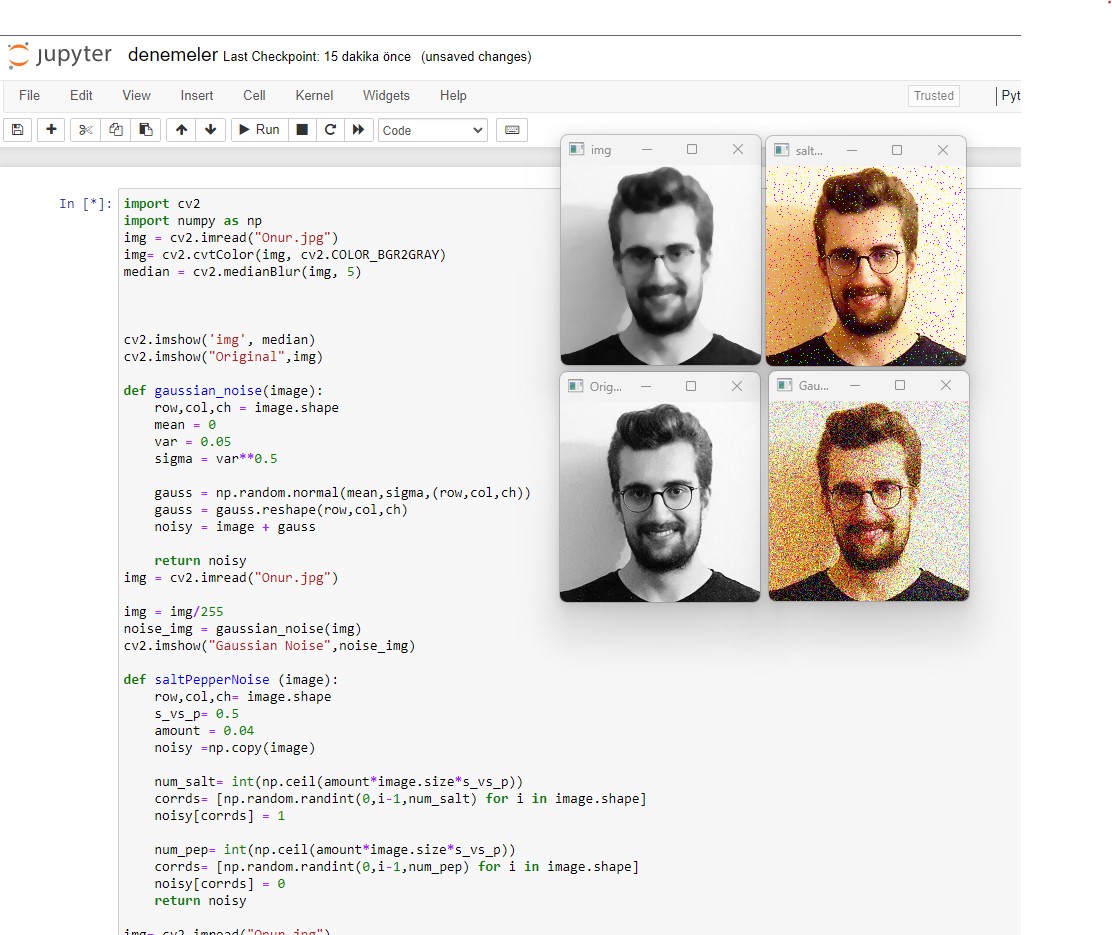Restart the kernel icon
The height and width of the screenshot is (935, 1112).
[330, 130]
